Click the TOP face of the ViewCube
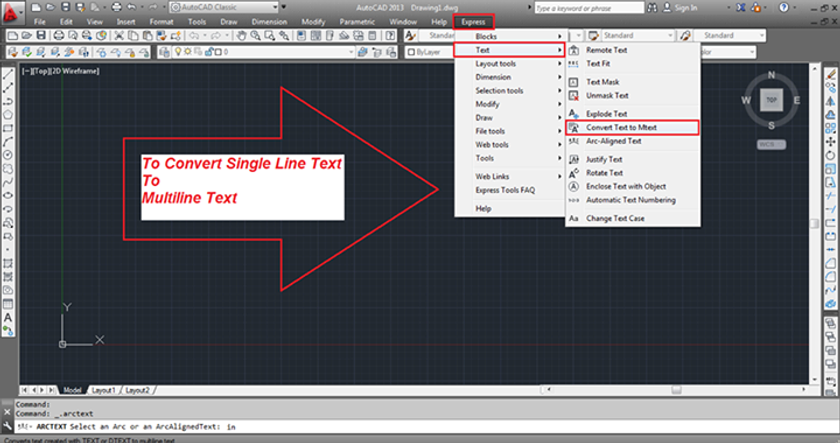Image resolution: width=840 pixels, height=443 pixels. (771, 100)
